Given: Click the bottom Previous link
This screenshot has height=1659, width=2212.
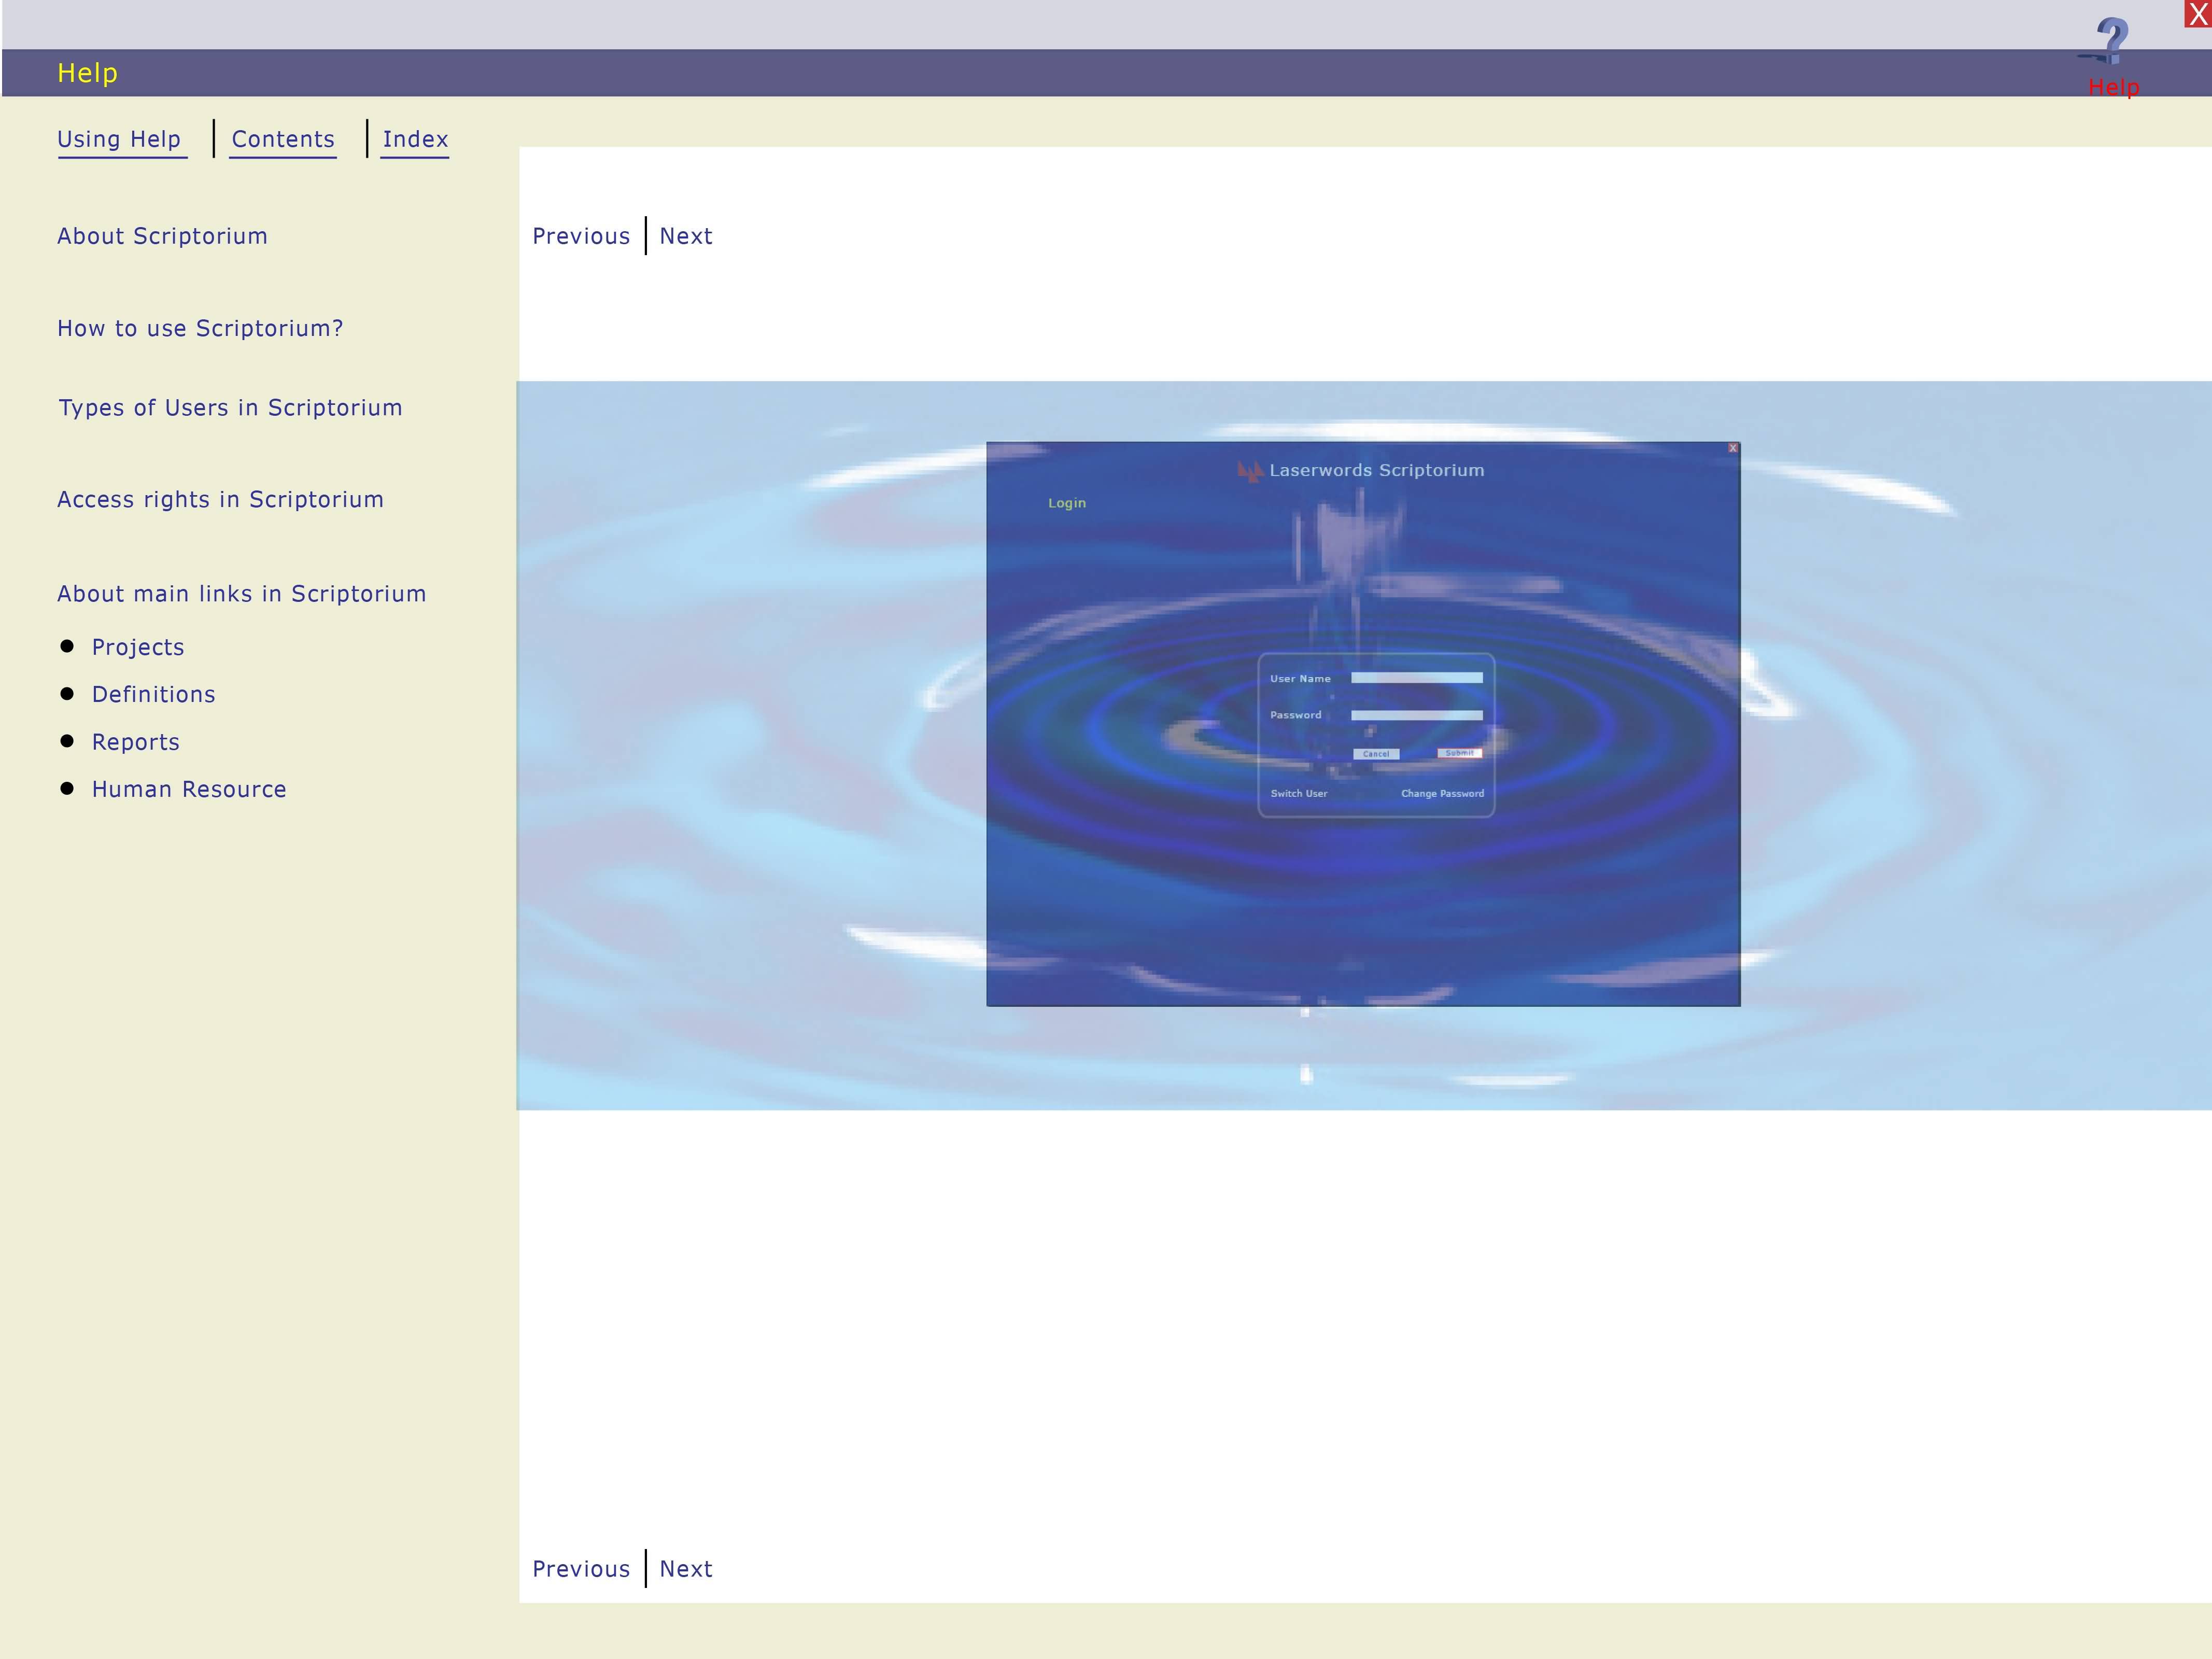Looking at the screenshot, I should (580, 1569).
